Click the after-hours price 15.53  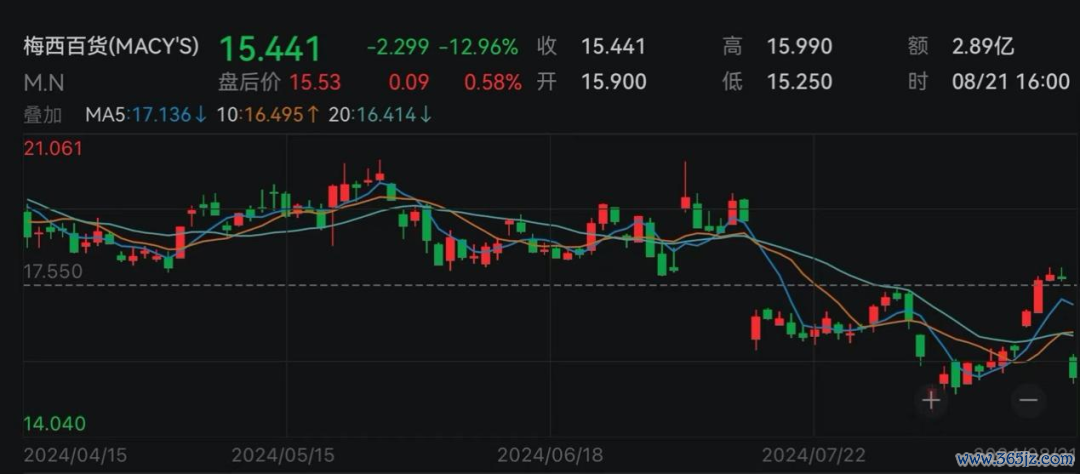(x=315, y=83)
